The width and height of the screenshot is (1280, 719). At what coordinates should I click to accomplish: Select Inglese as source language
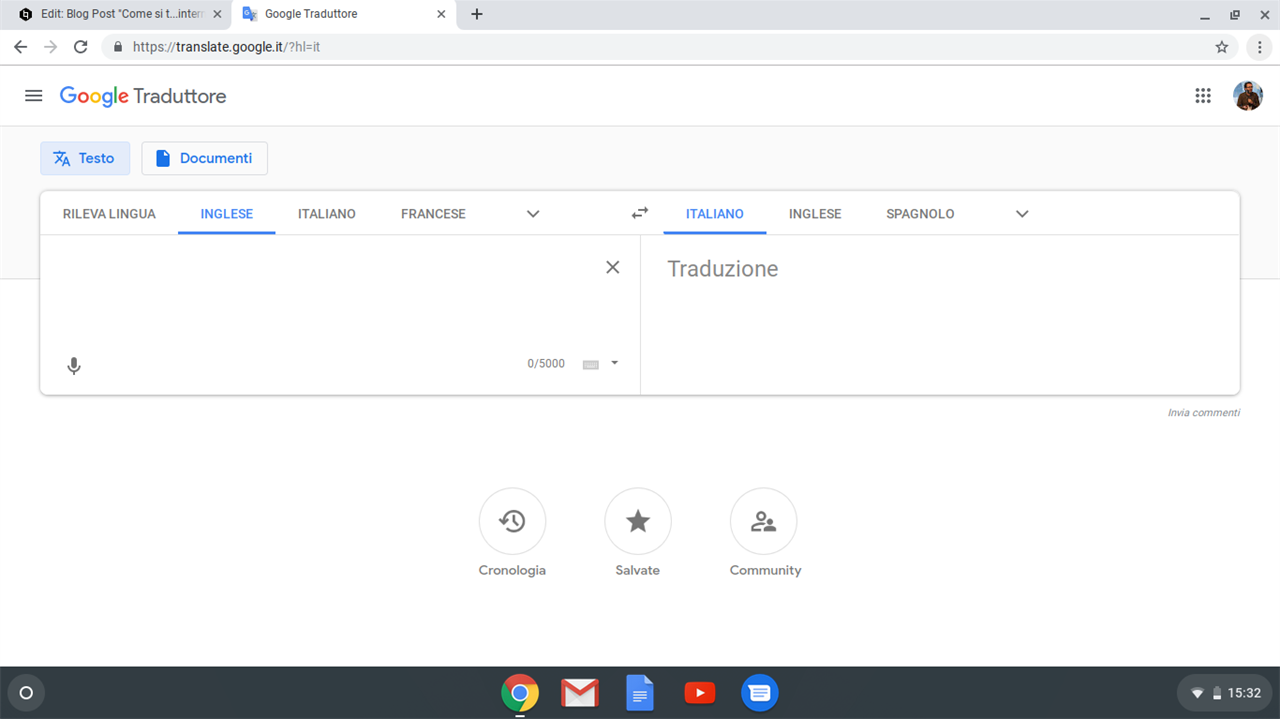click(227, 214)
